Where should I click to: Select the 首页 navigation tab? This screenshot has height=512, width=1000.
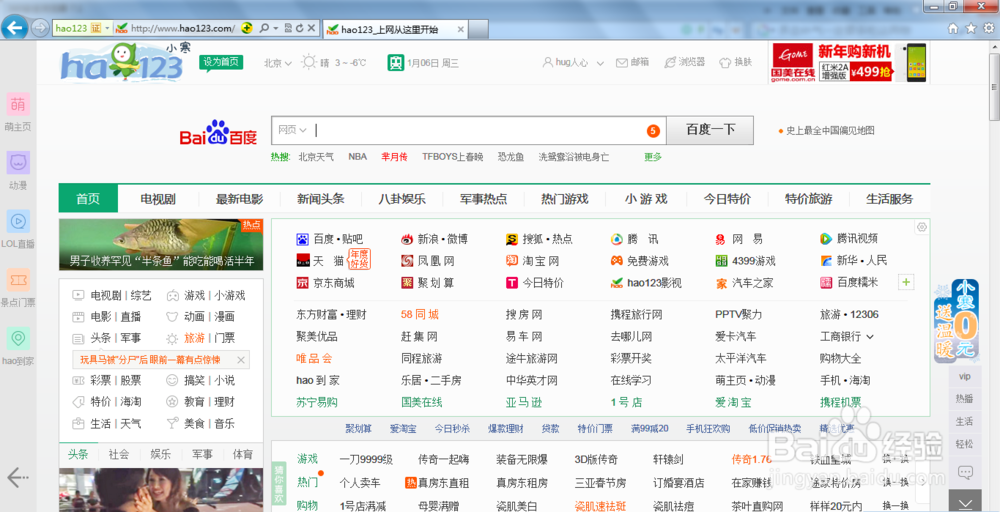click(x=88, y=199)
